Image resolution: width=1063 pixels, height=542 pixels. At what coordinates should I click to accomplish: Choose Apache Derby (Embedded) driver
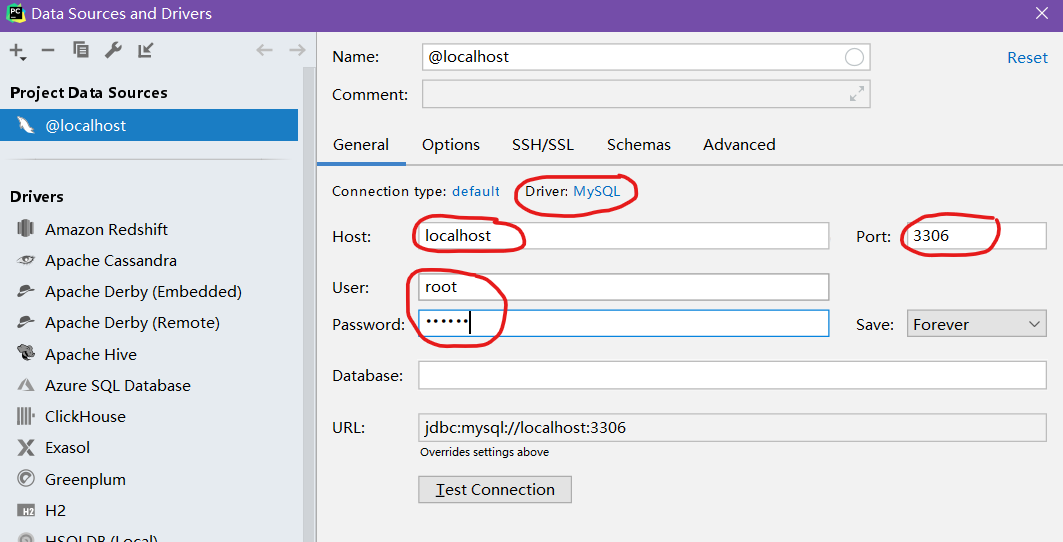click(x=143, y=292)
